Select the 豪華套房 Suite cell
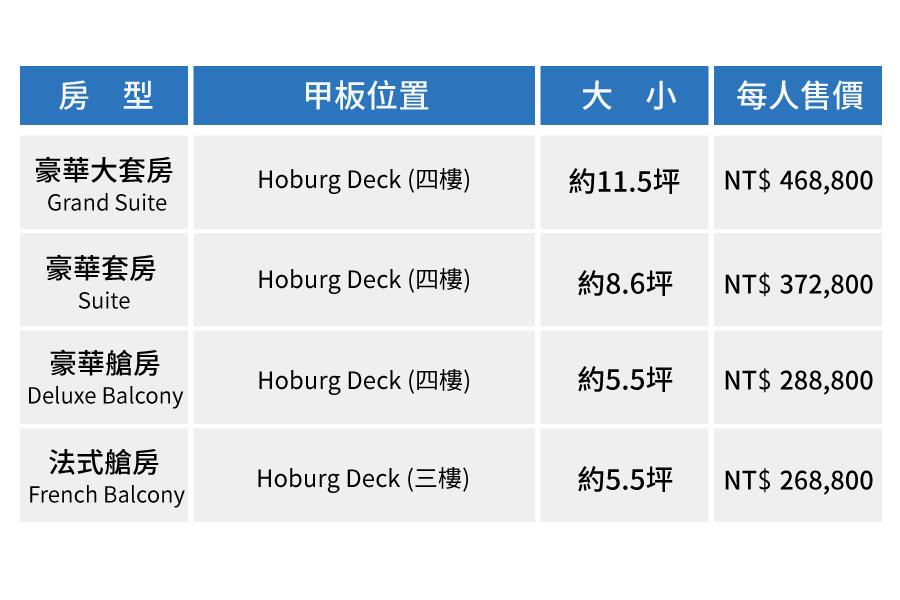 [x=104, y=281]
